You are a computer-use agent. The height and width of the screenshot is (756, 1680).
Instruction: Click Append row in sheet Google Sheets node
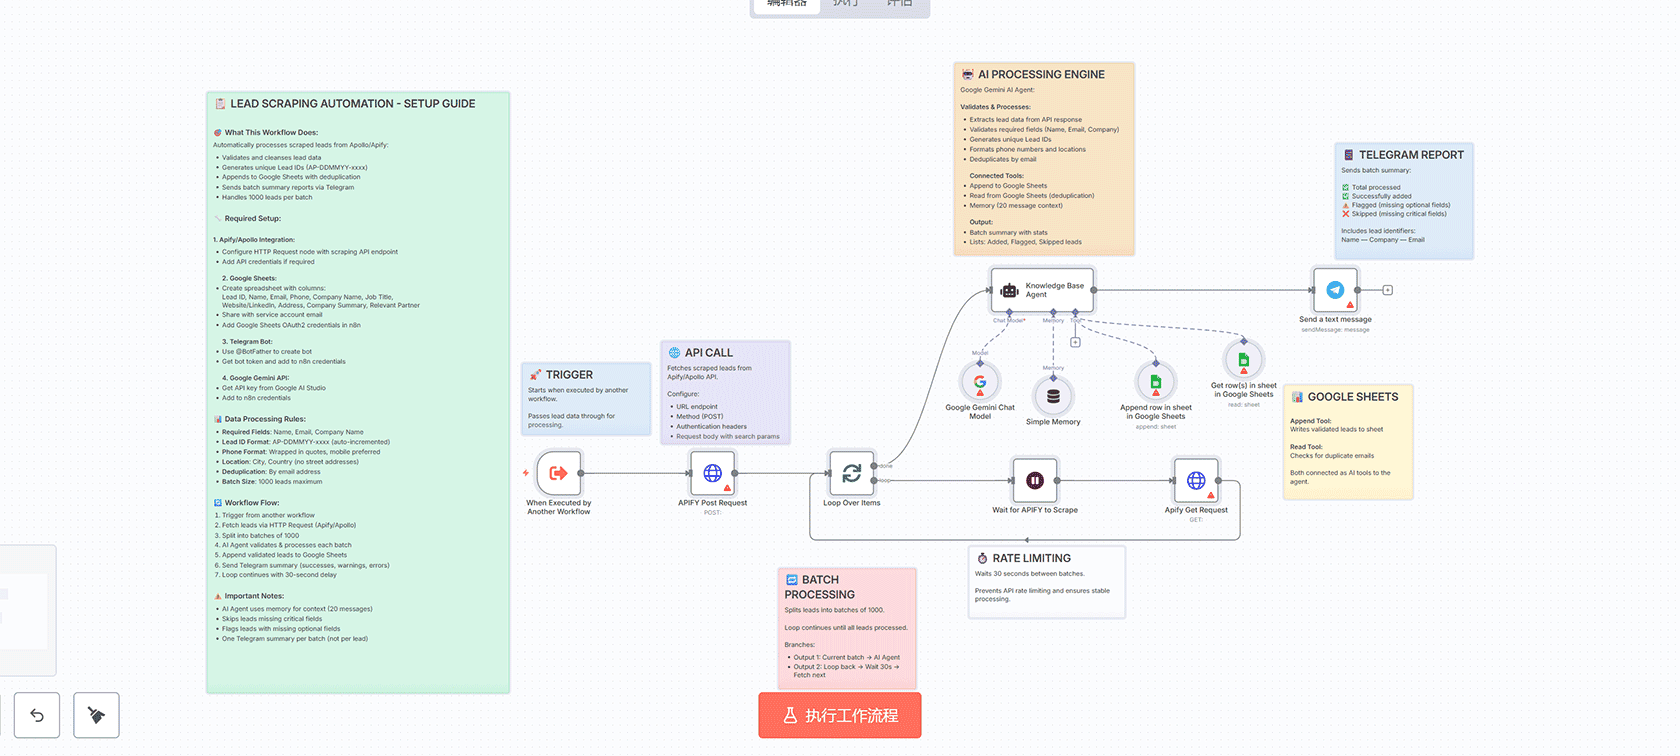[x=1155, y=382]
